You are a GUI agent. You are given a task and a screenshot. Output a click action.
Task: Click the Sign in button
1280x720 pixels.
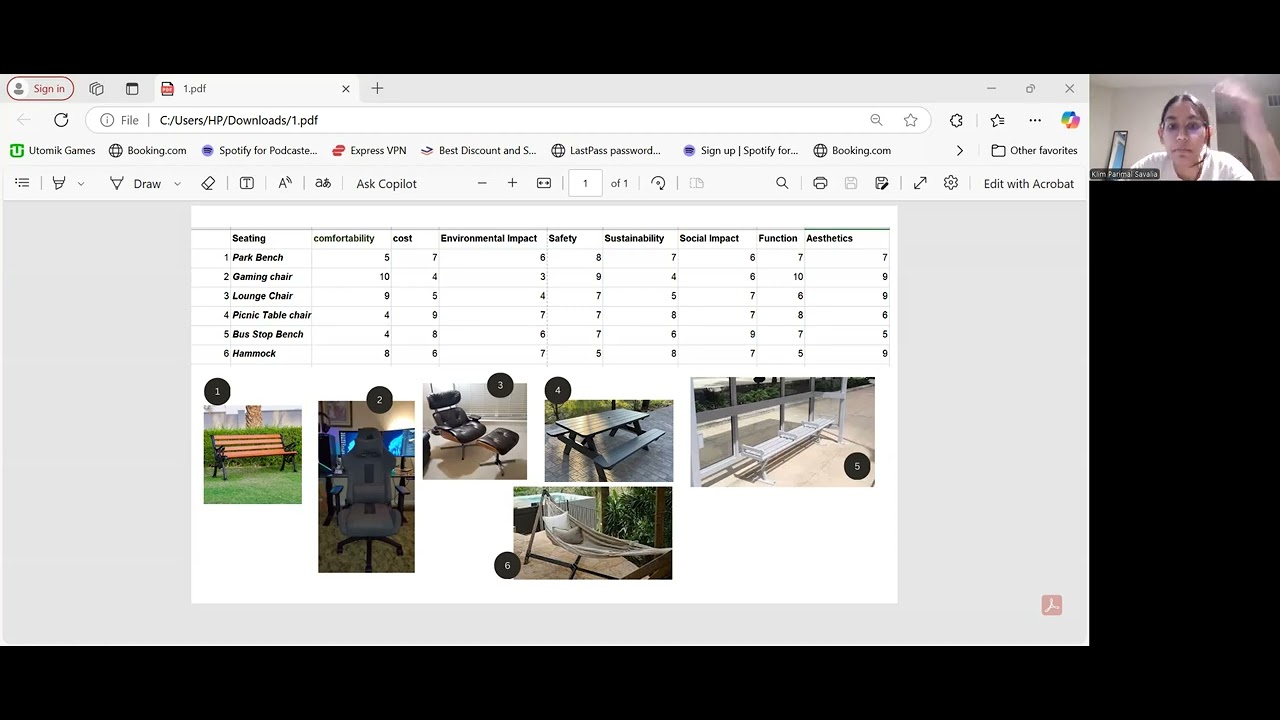(40, 88)
